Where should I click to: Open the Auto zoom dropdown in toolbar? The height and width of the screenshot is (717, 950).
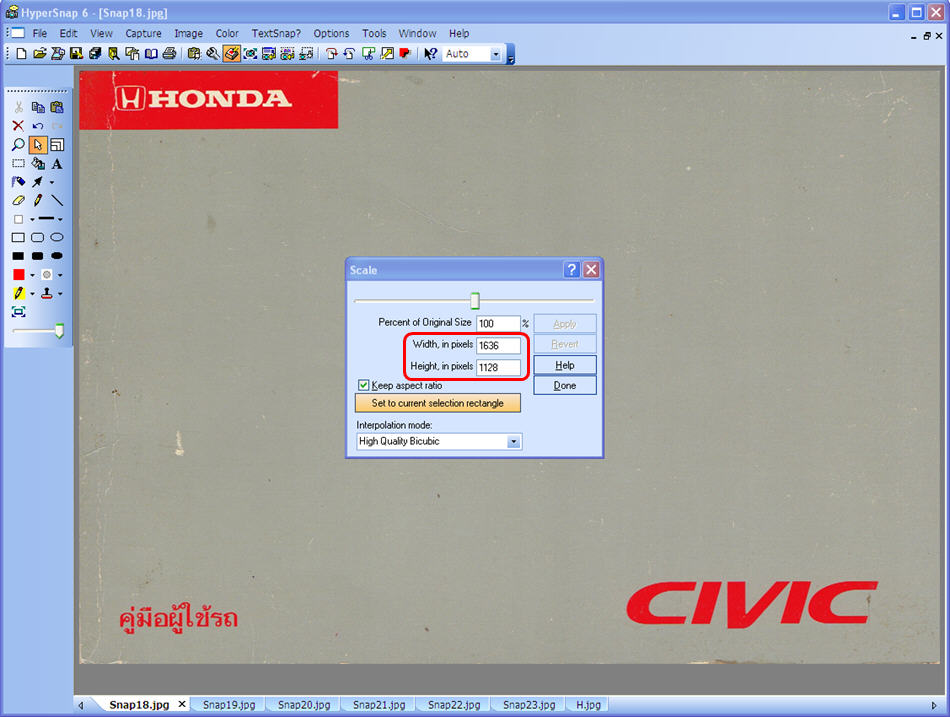click(496, 54)
